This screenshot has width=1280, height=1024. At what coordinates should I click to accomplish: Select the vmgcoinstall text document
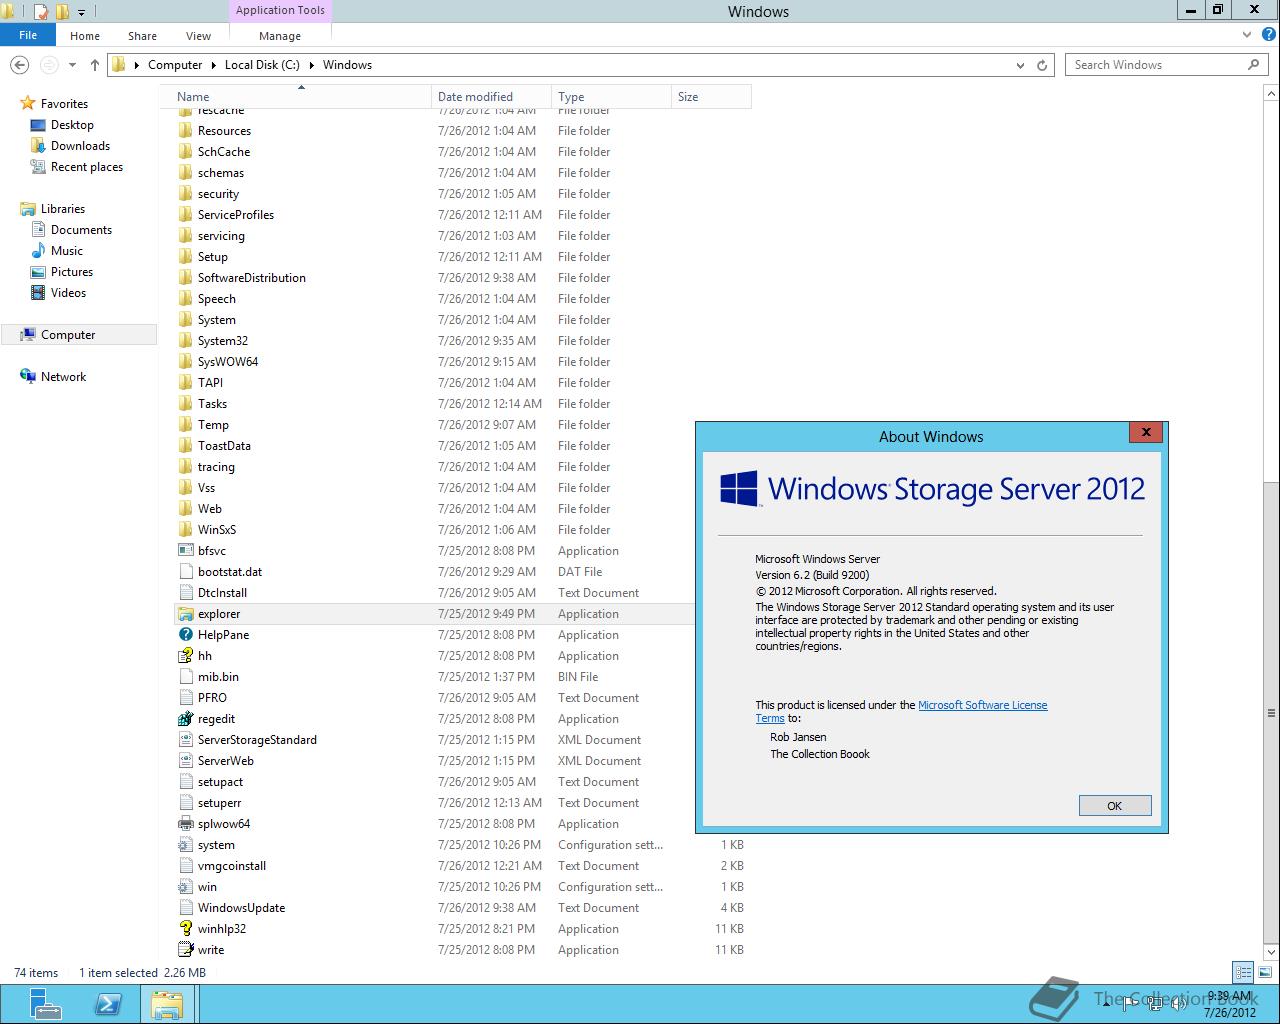[232, 866]
